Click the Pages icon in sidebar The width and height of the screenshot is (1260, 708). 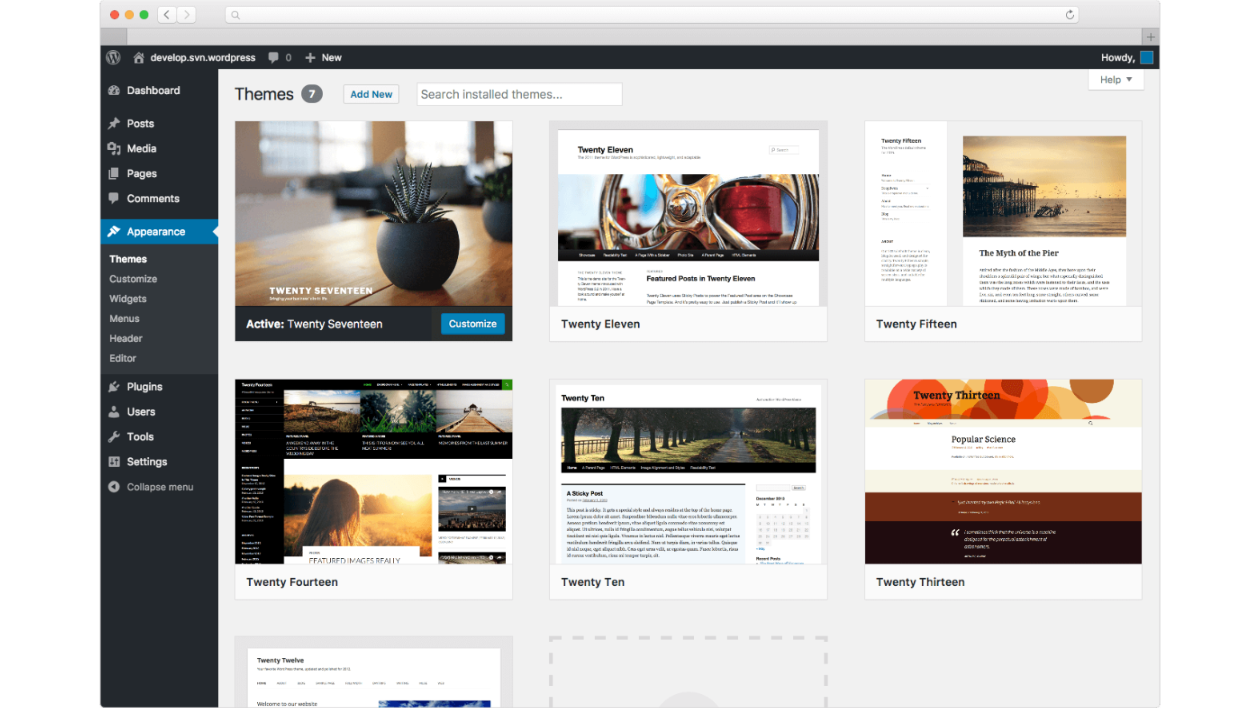[114, 174]
